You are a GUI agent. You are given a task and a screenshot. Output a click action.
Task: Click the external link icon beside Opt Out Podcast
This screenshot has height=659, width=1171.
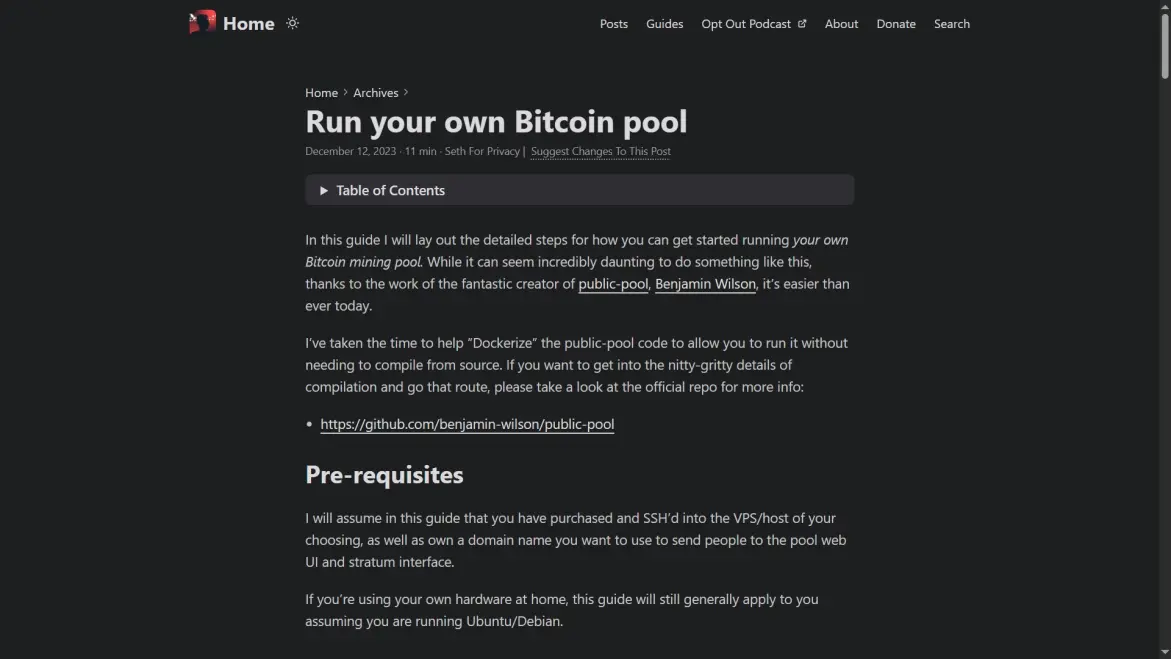(802, 23)
